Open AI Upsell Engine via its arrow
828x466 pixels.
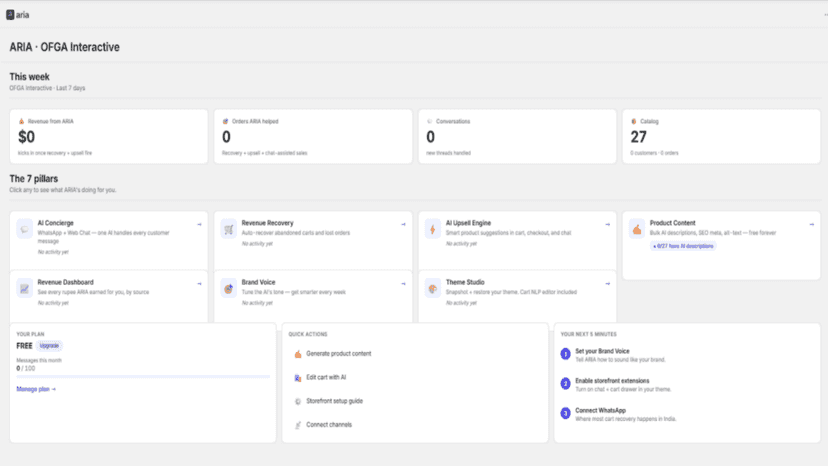[x=607, y=225]
